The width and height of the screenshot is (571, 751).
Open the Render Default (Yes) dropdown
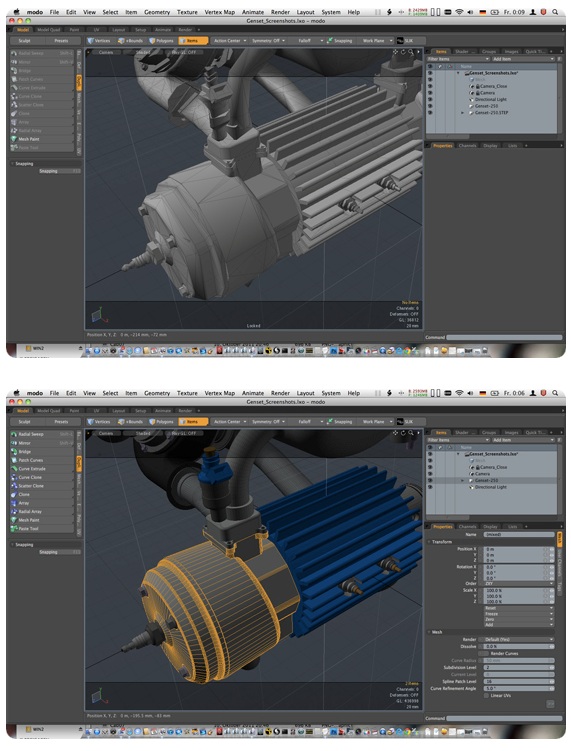coord(519,639)
